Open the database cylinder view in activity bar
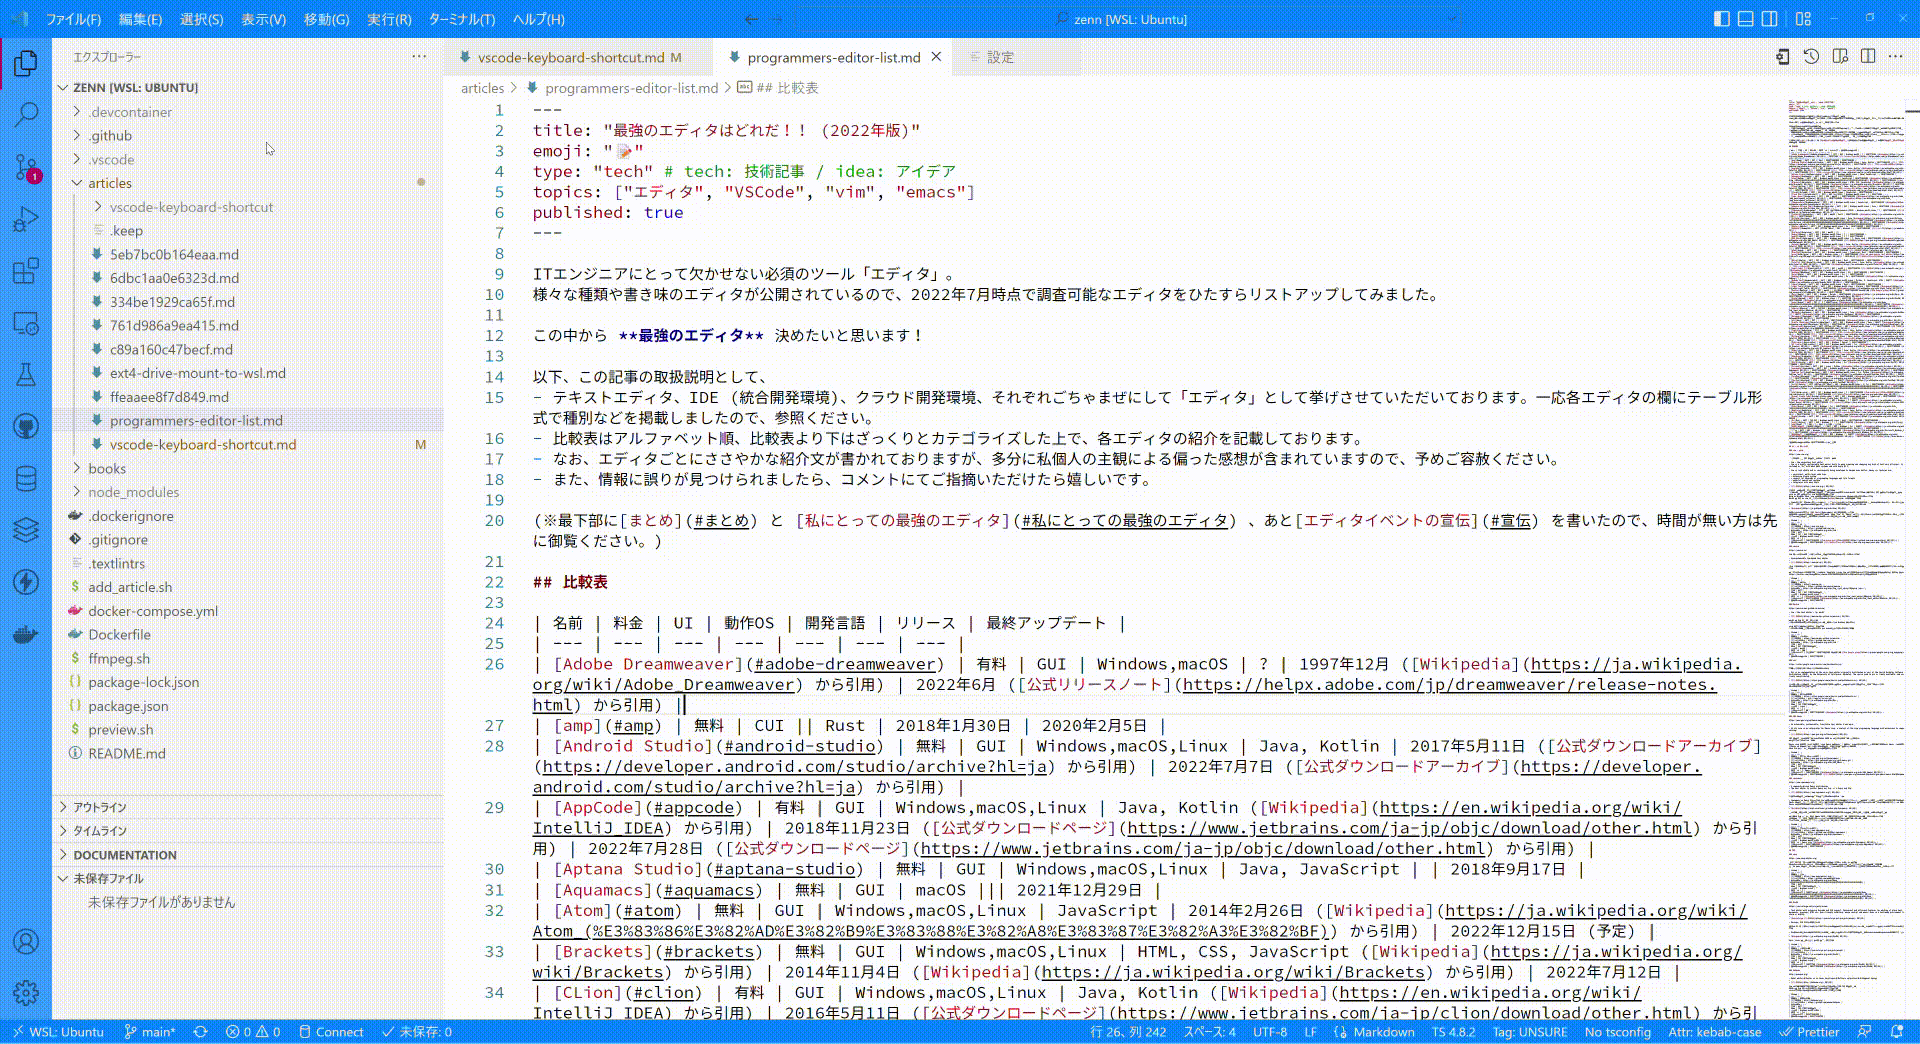 [x=26, y=479]
